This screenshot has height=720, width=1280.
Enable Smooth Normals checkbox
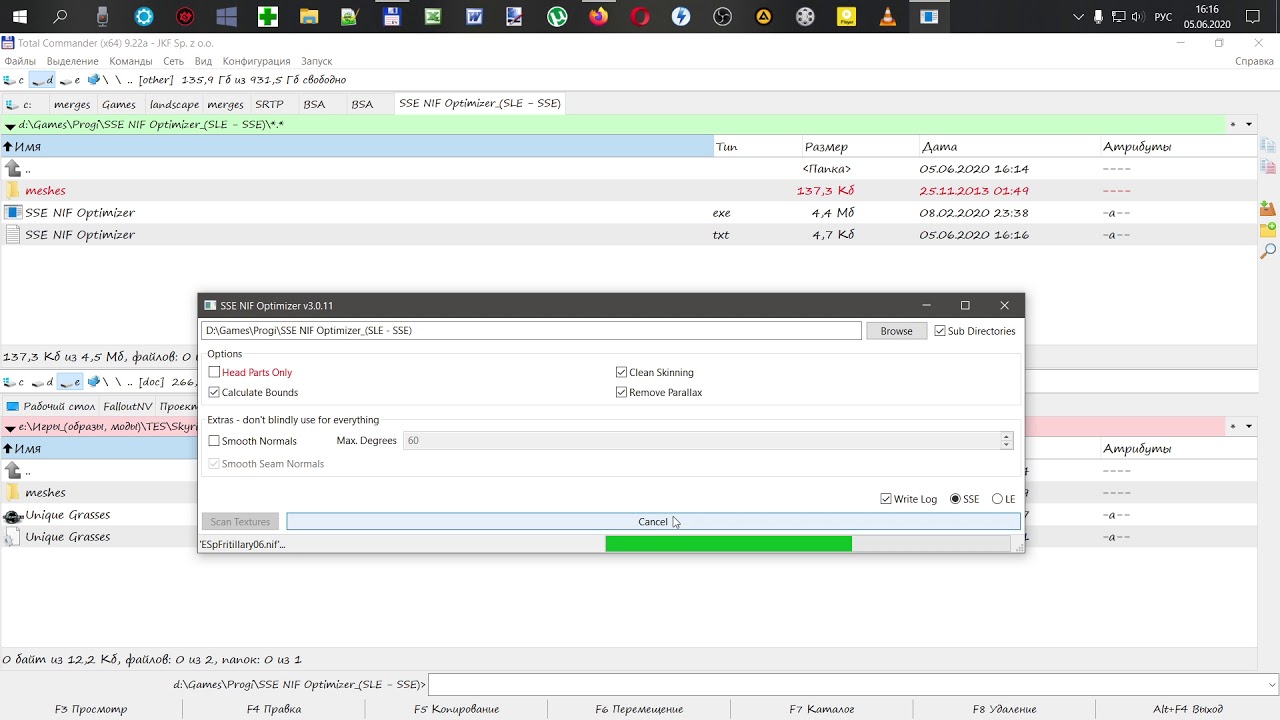tap(214, 441)
